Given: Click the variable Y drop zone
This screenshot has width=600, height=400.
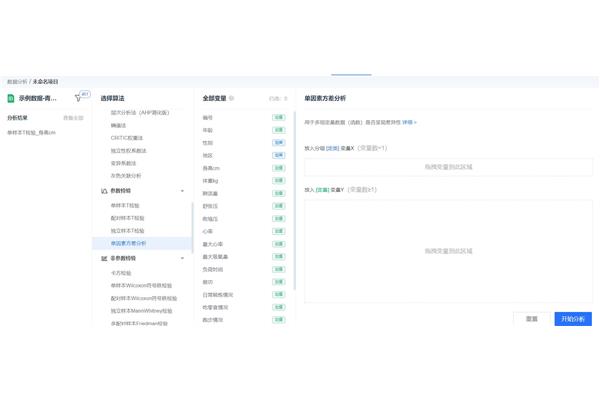Looking at the screenshot, I should coord(448,251).
